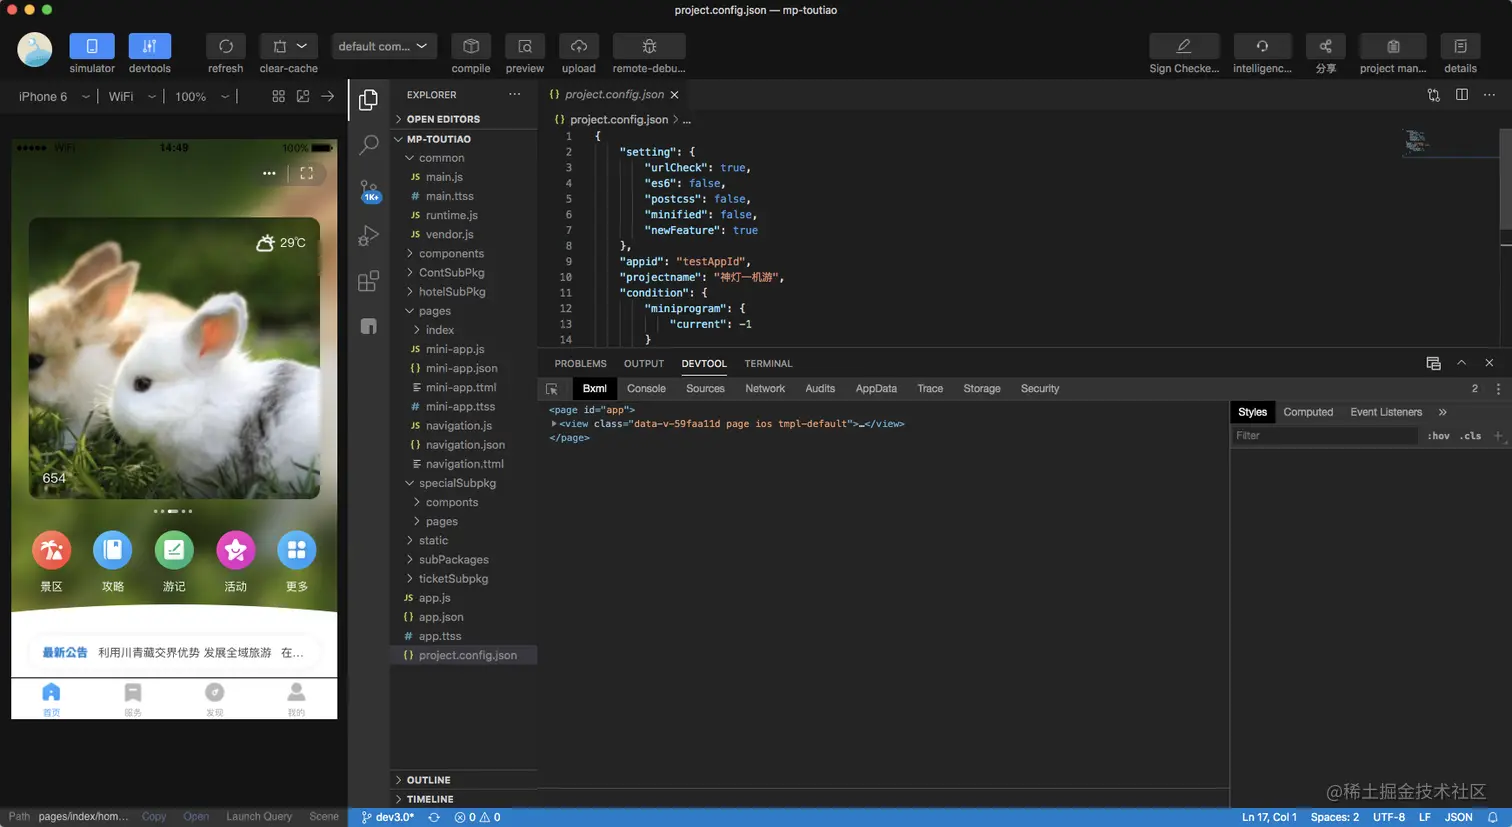Click the Launch Query link

[x=259, y=817]
